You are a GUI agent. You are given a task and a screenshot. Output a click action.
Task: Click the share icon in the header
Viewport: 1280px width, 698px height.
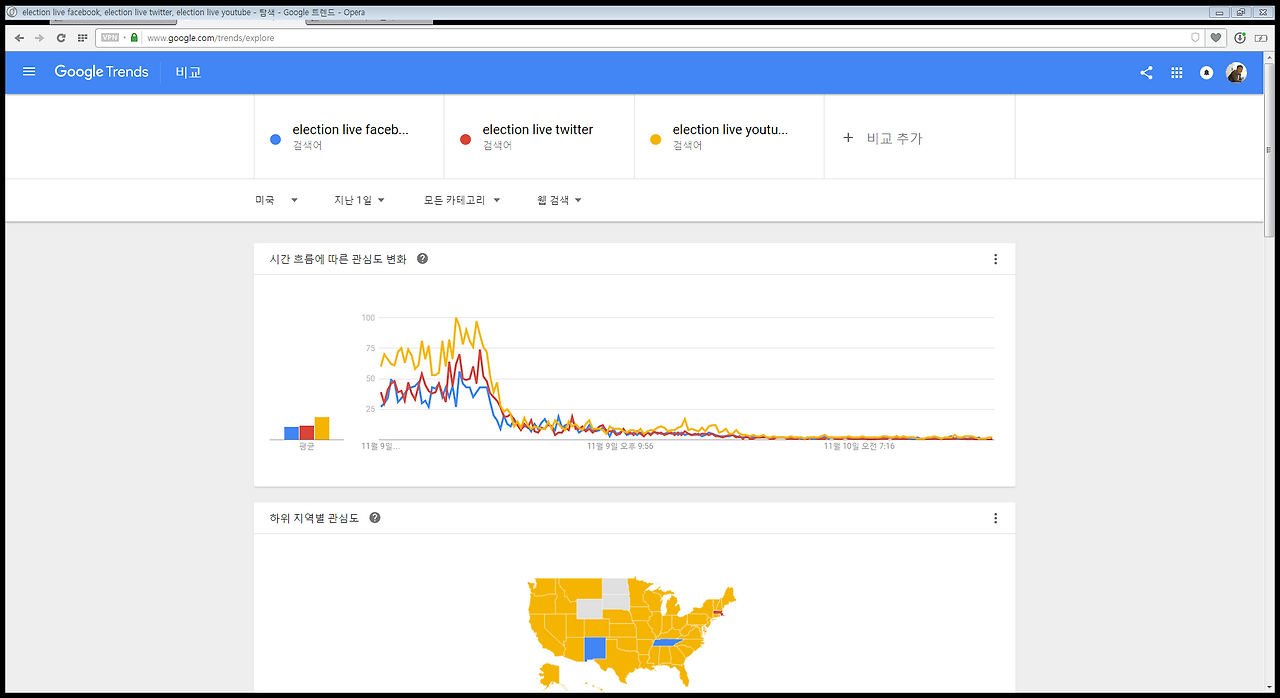[1146, 71]
